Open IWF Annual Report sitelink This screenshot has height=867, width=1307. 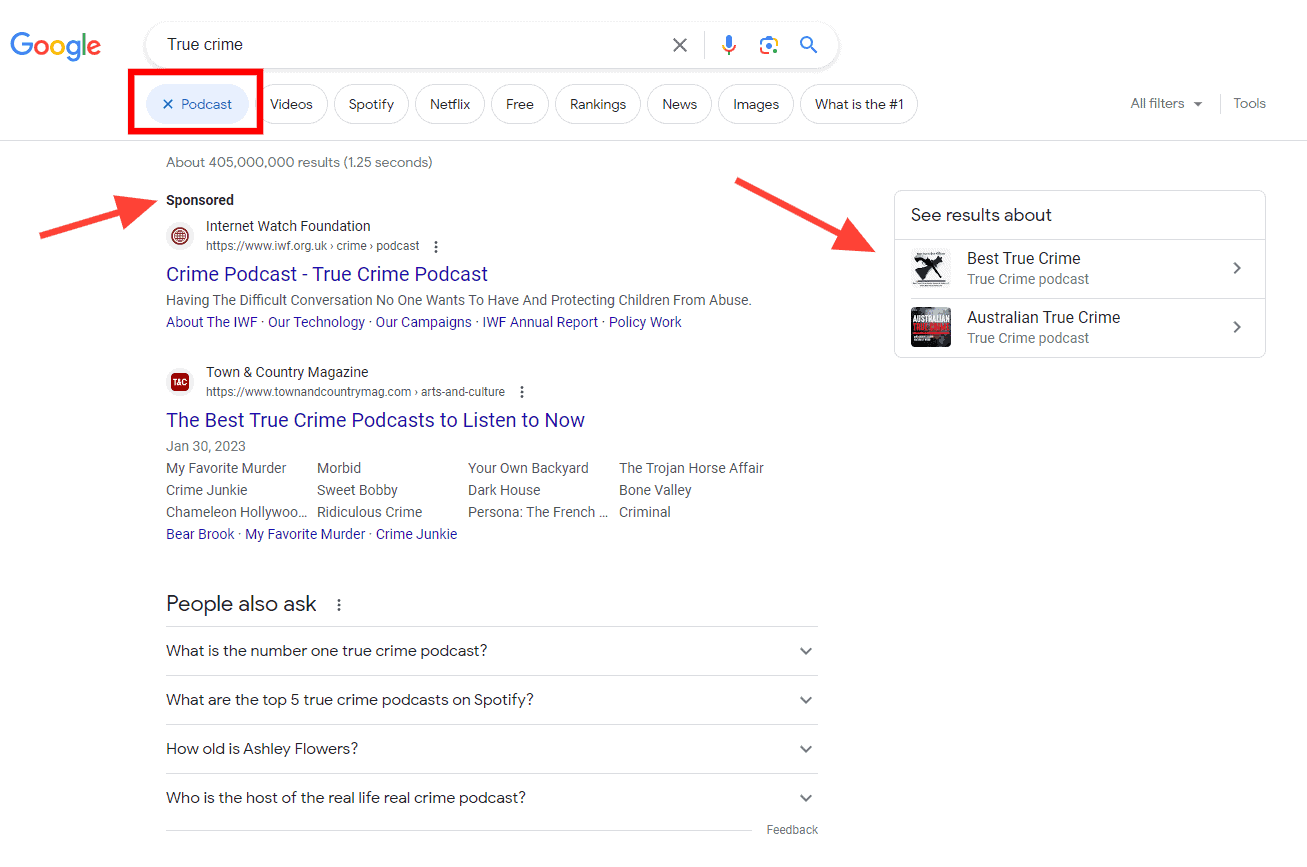click(x=540, y=322)
